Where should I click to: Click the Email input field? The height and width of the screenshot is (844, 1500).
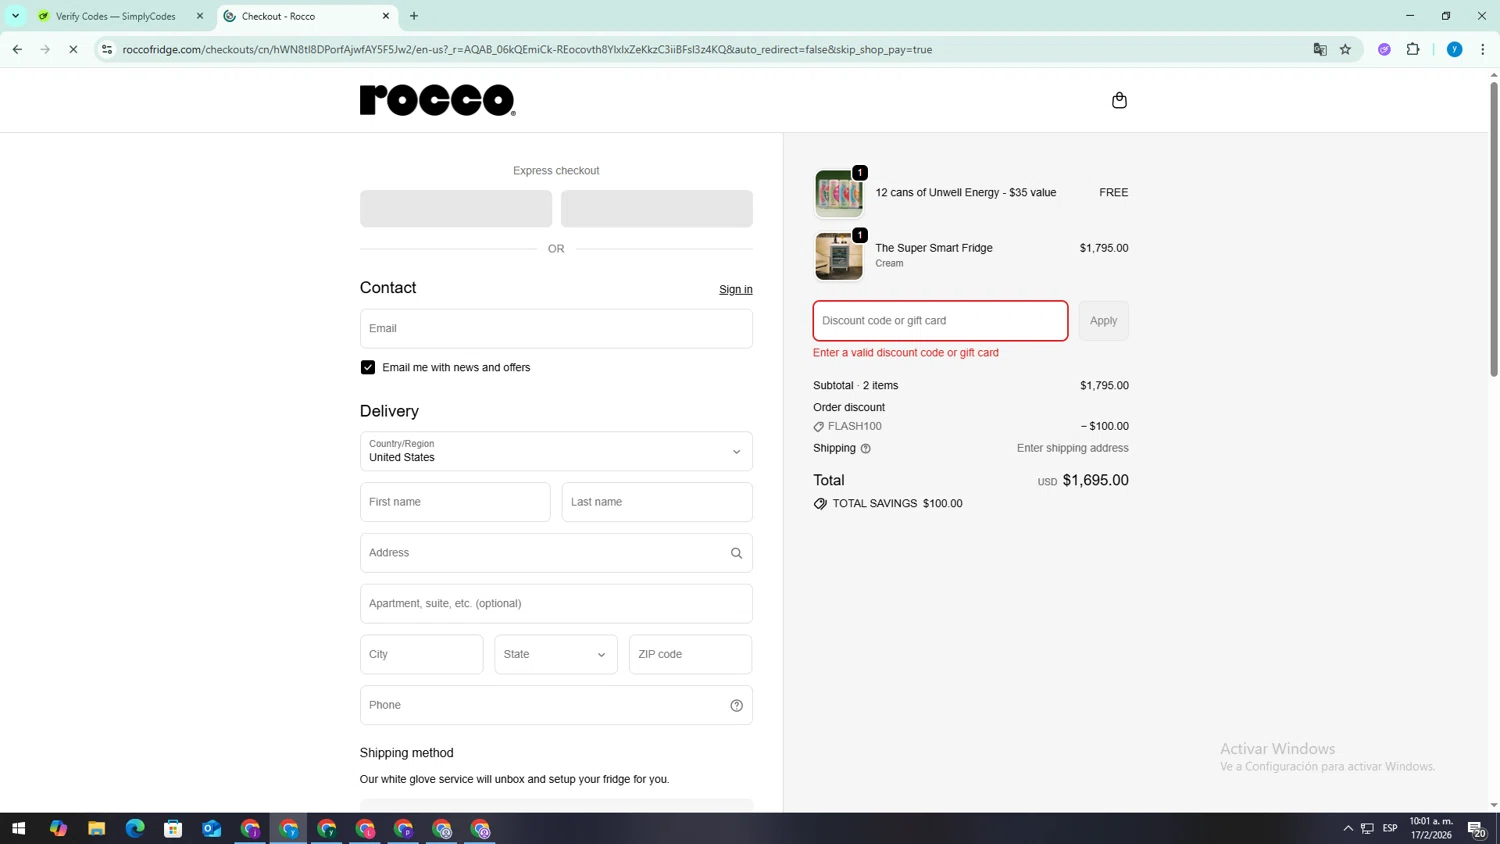click(x=556, y=329)
